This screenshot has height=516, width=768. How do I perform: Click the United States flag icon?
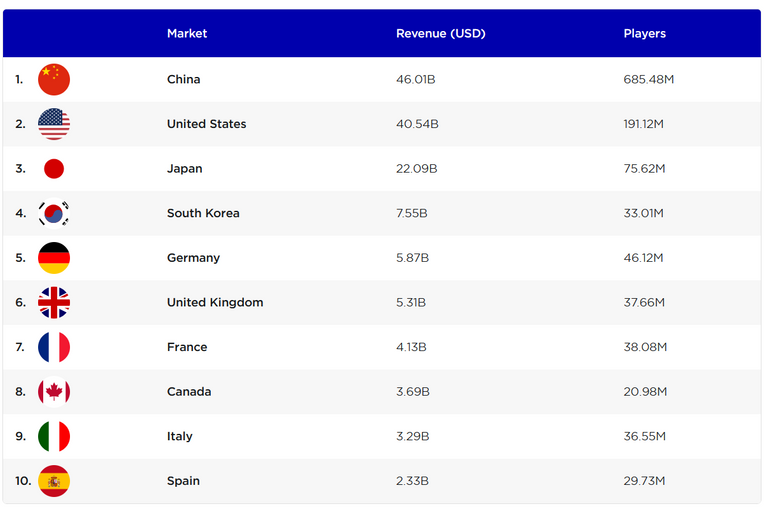tap(54, 124)
